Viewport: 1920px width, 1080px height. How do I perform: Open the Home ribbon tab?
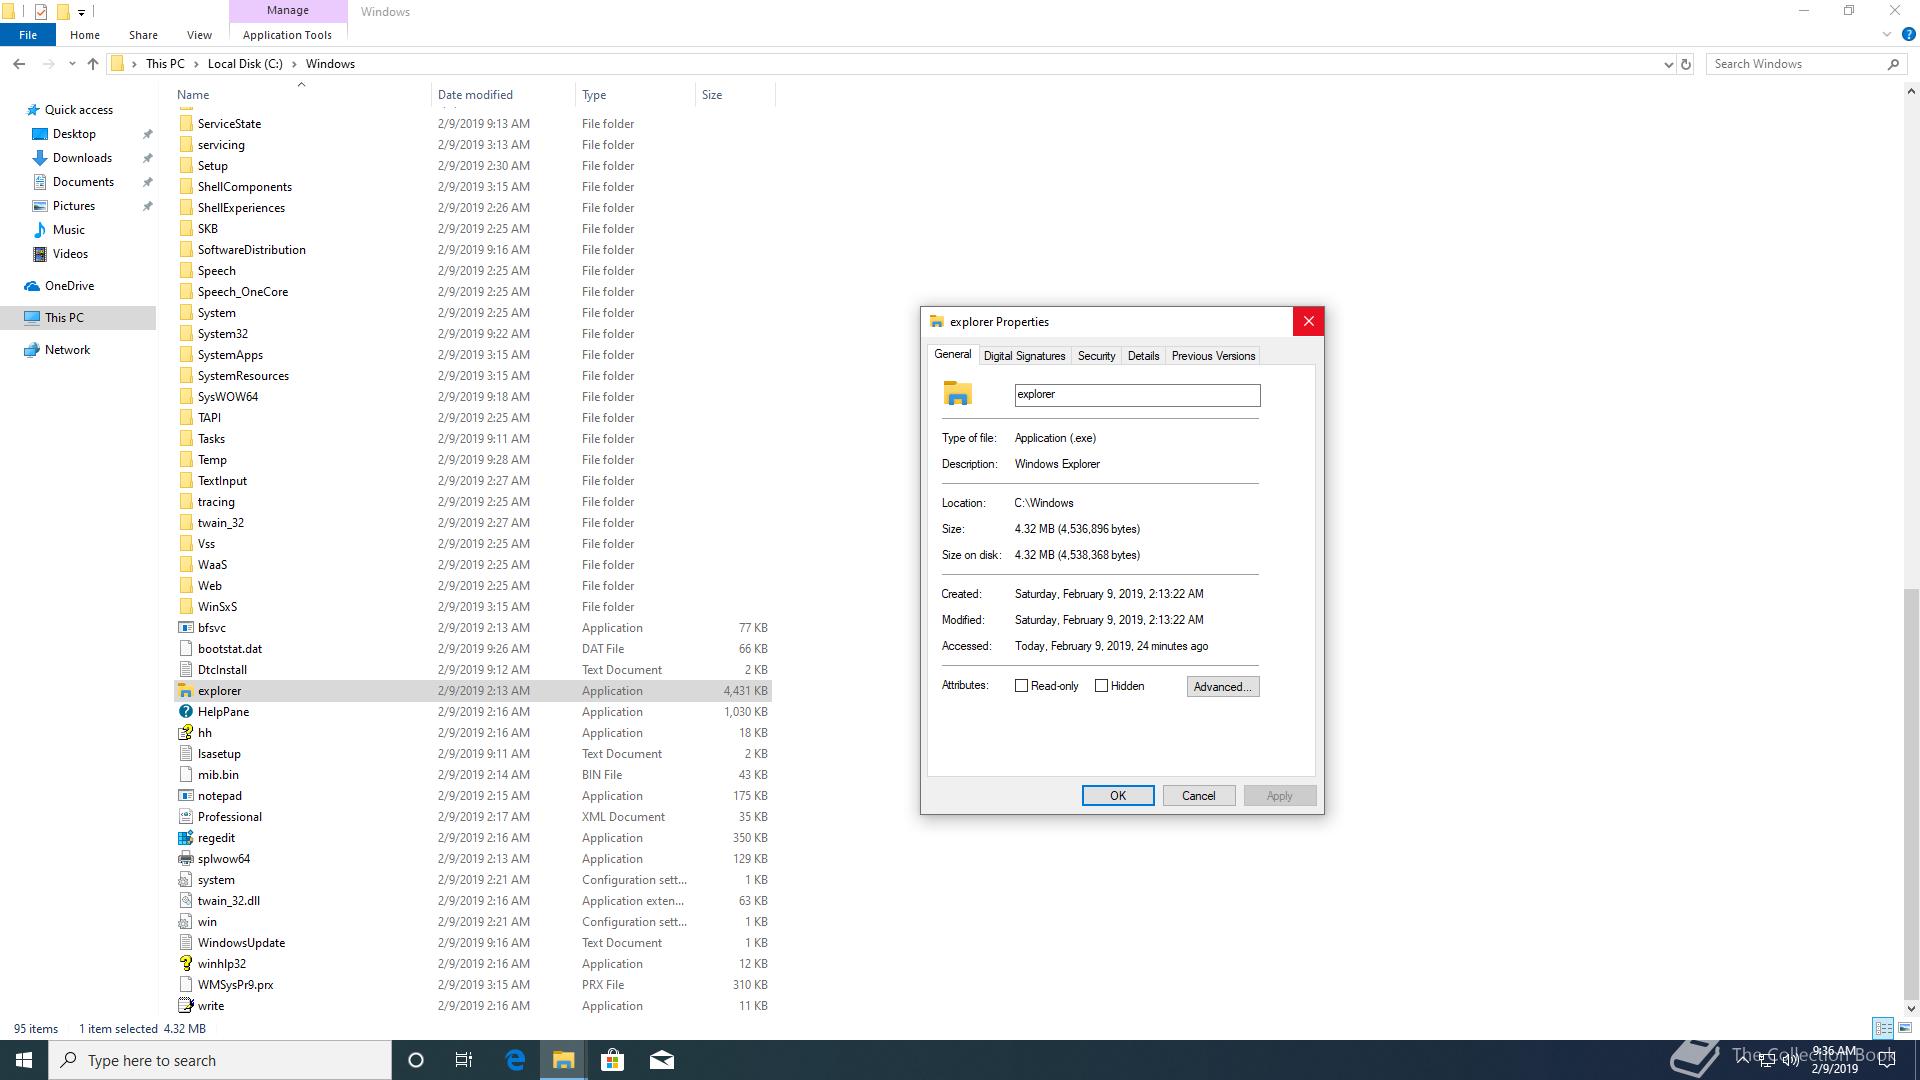85,35
